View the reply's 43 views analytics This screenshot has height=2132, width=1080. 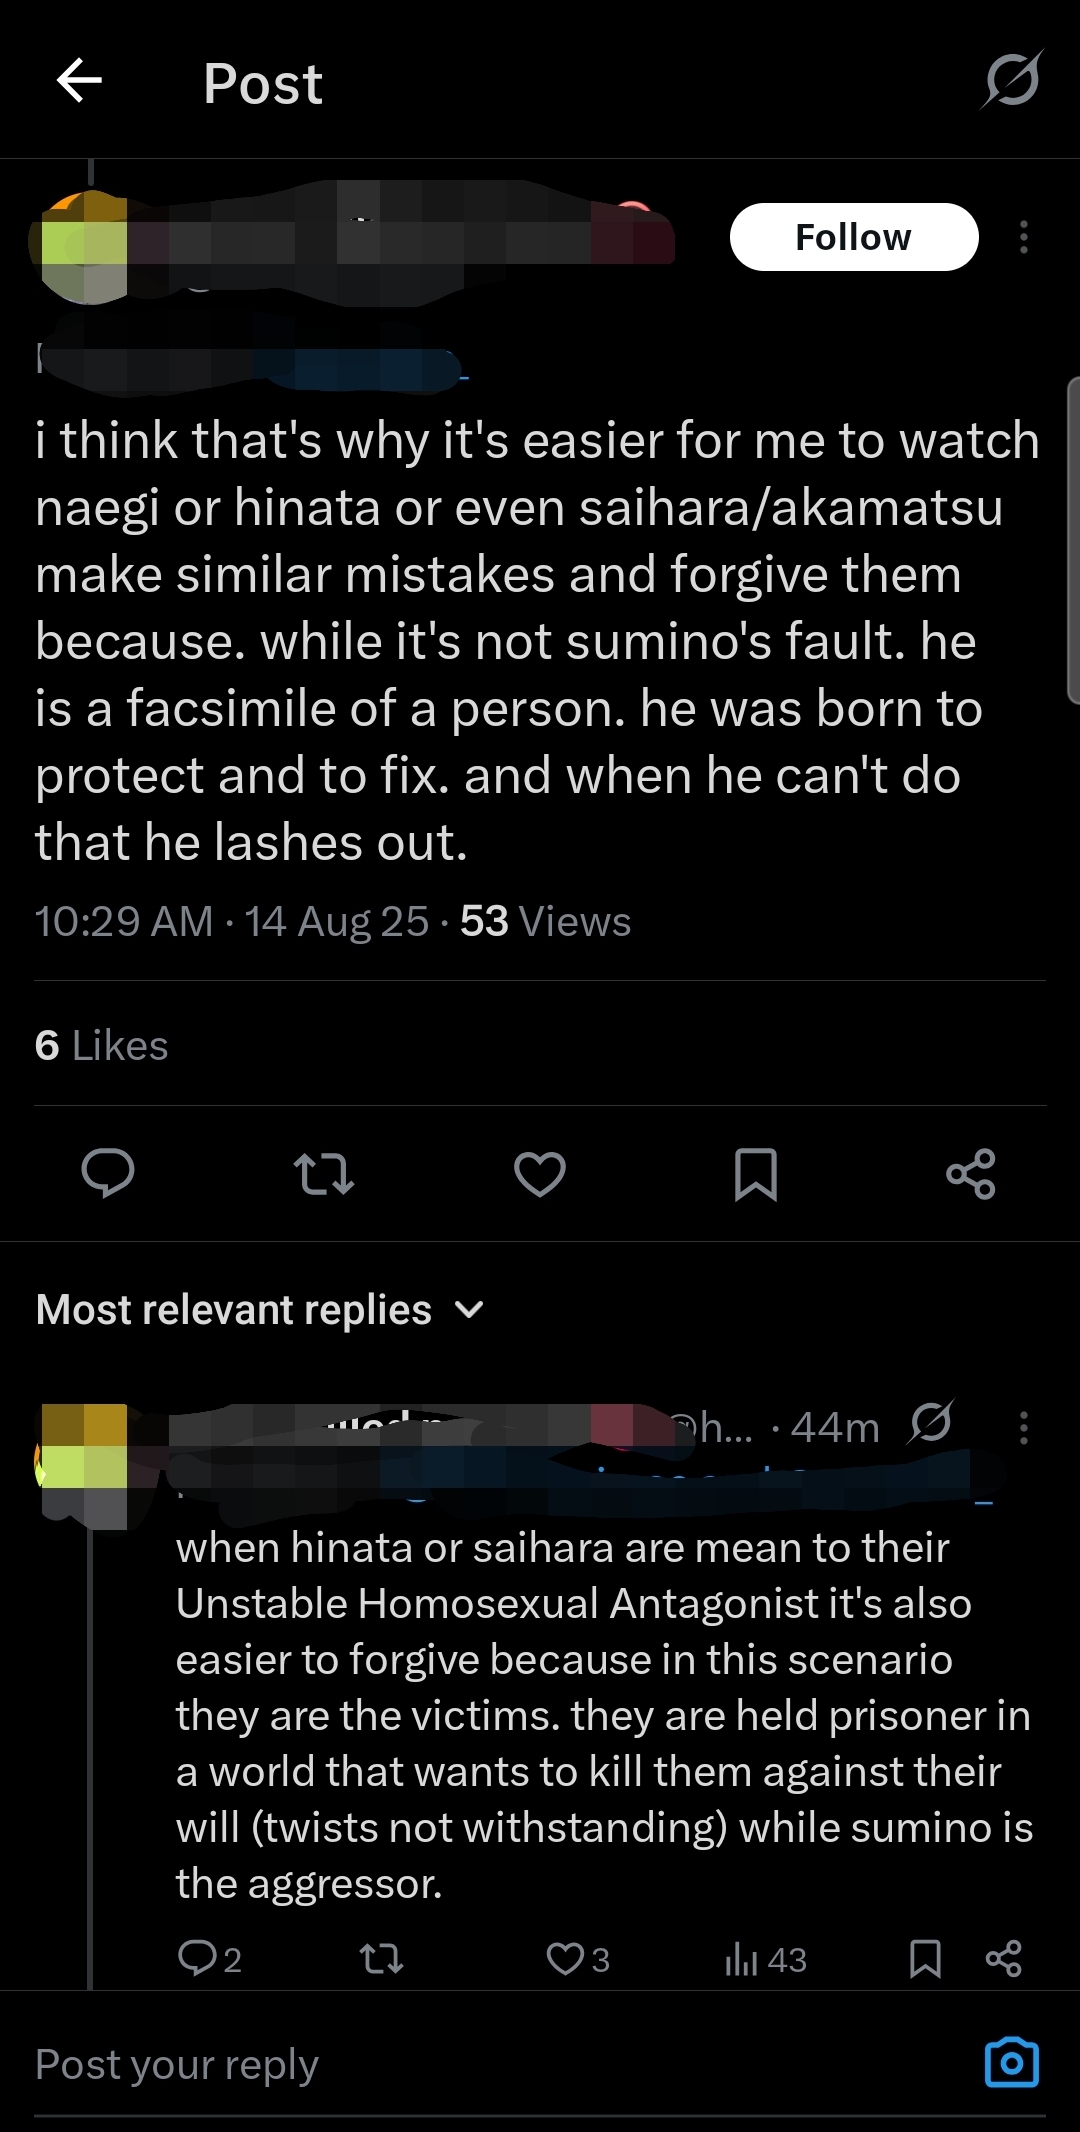point(766,1958)
